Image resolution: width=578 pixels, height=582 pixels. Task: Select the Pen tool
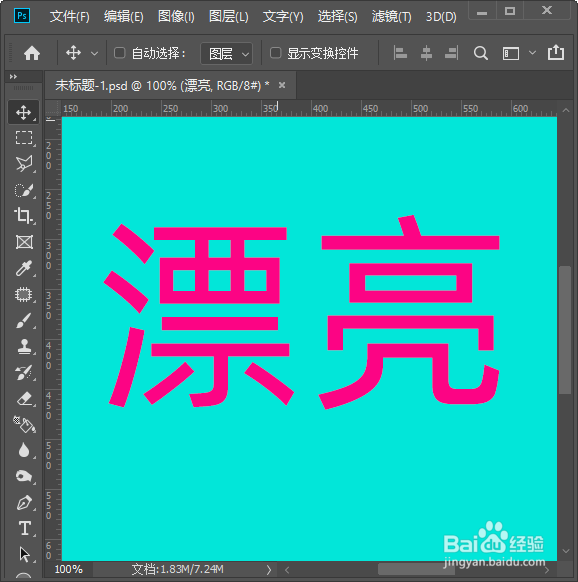click(24, 503)
